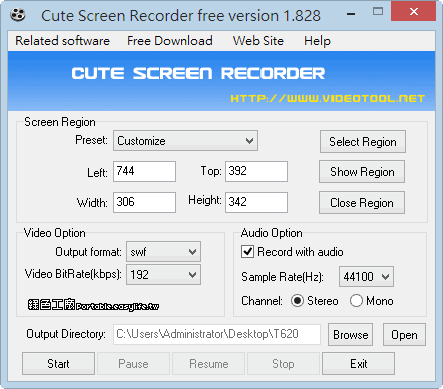Start recording with the Start button
Screen dimensions: 443x389
(59, 364)
